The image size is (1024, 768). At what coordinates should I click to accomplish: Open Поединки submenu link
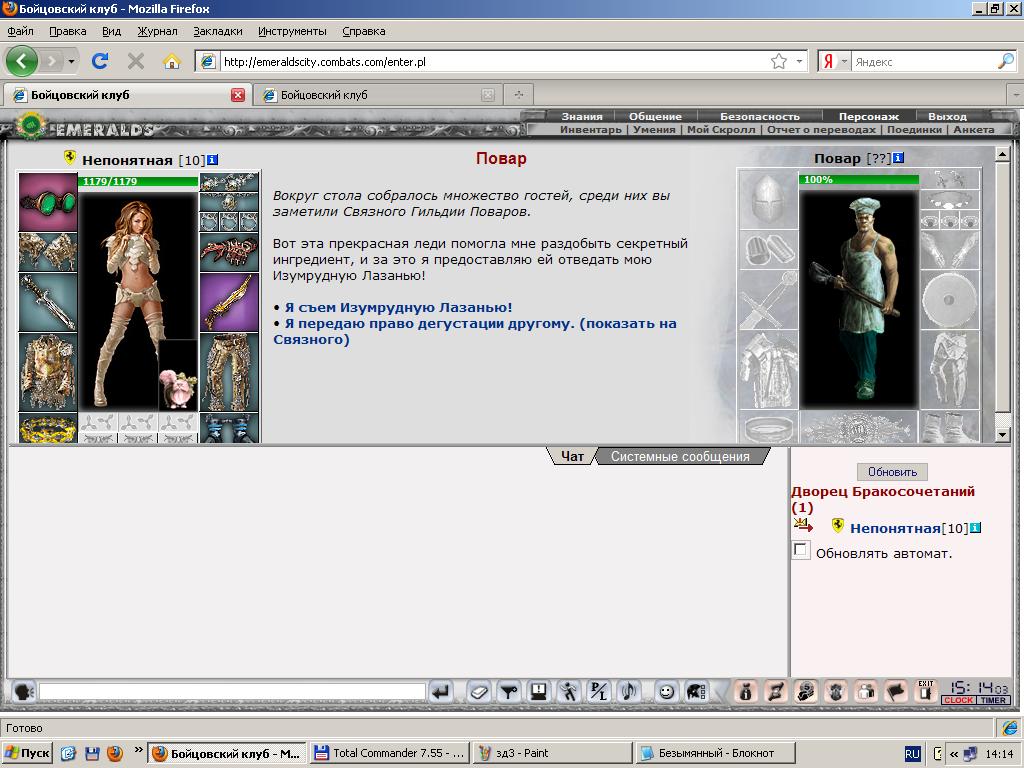(914, 129)
